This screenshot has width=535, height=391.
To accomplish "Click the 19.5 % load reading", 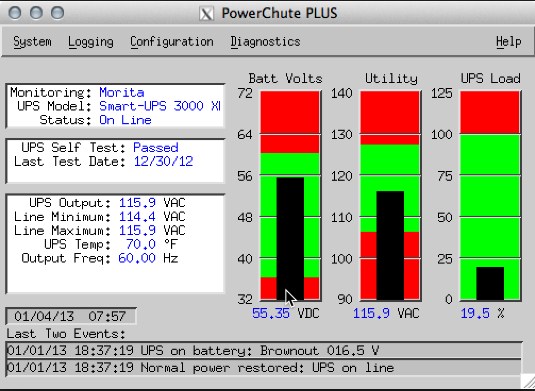I will pos(482,313).
